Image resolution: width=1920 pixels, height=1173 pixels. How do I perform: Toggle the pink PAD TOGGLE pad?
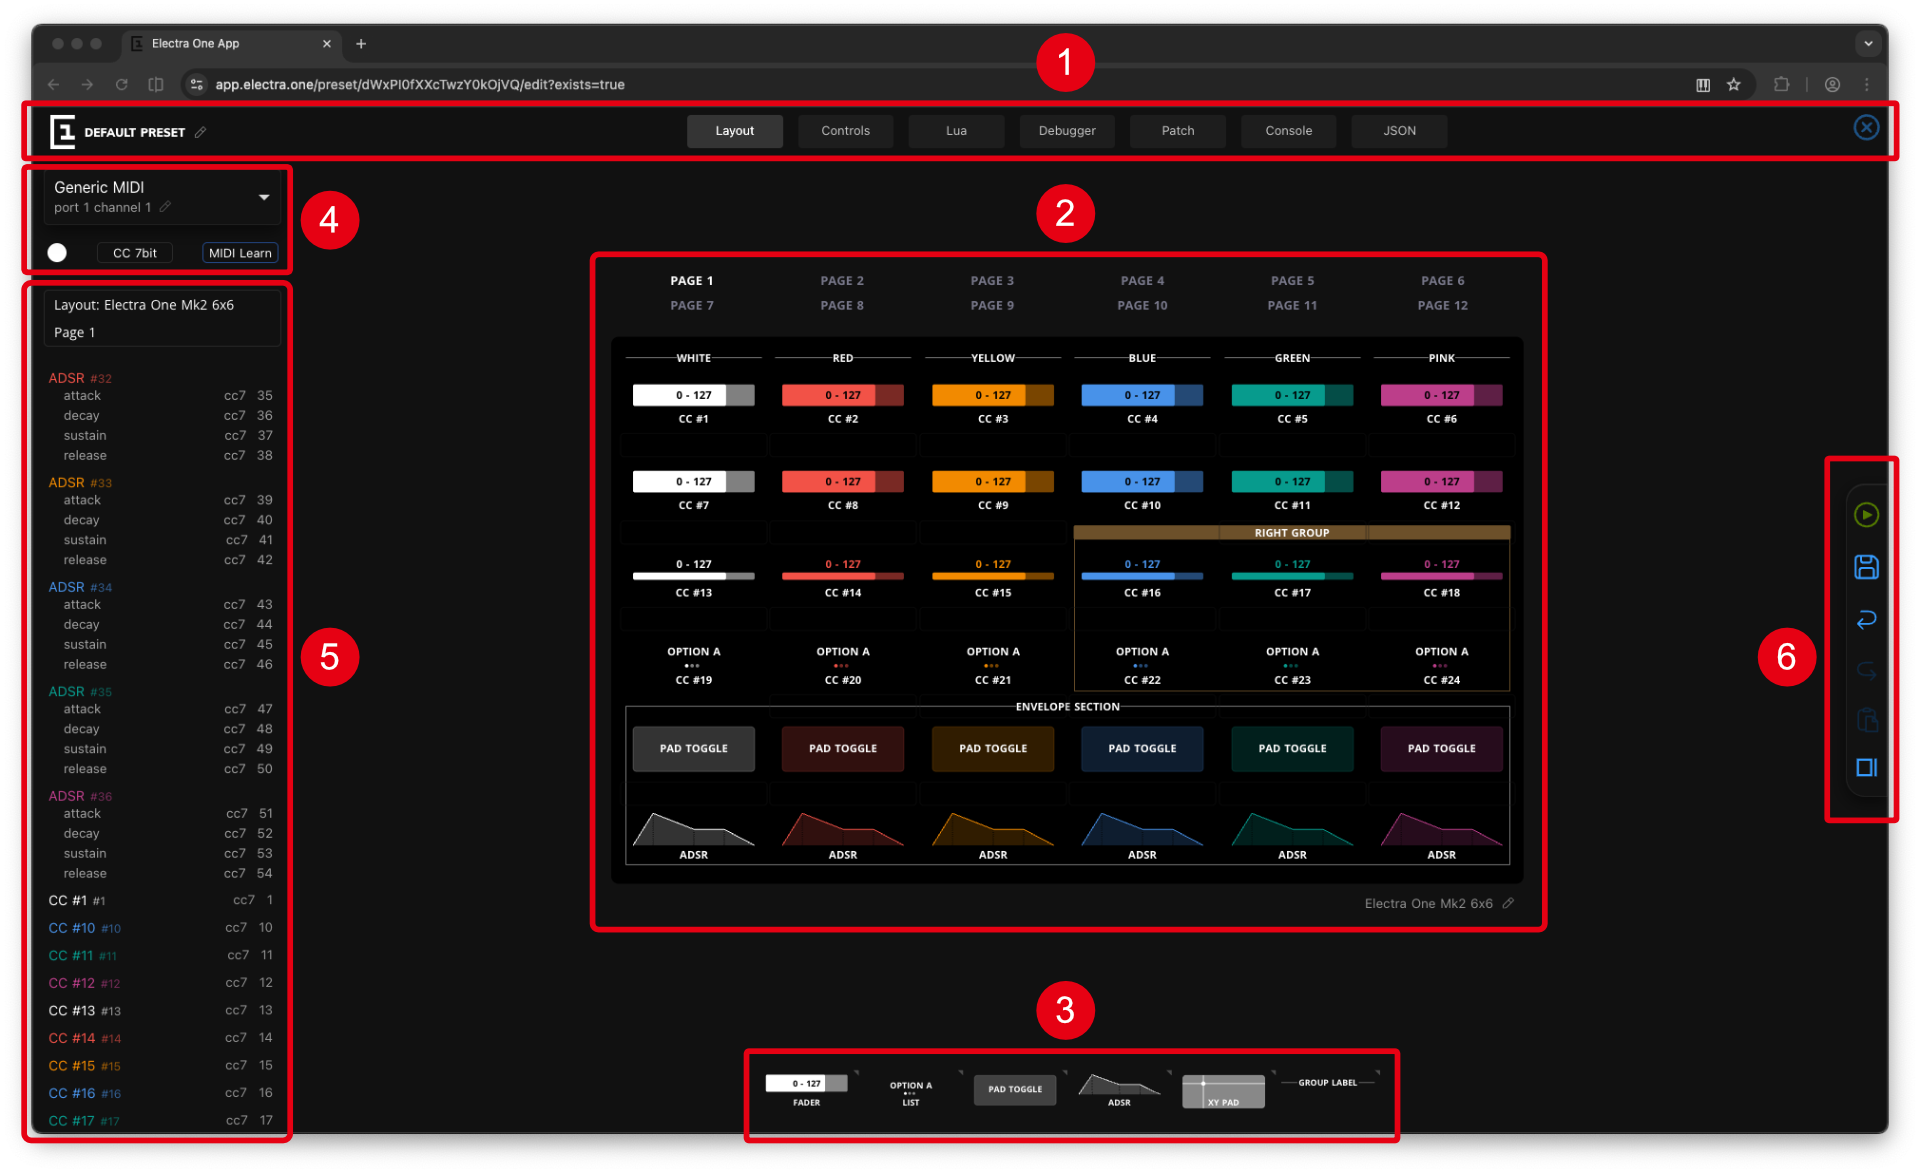[1441, 749]
